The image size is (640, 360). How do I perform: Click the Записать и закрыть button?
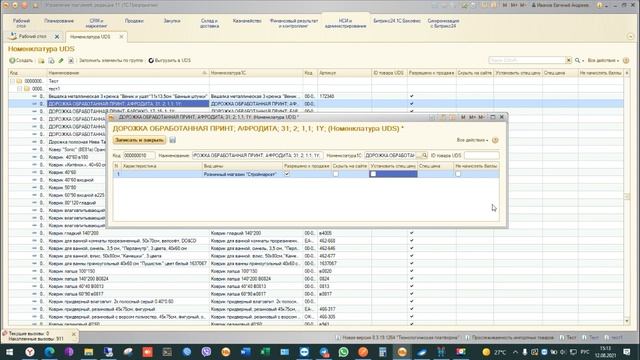[139, 140]
